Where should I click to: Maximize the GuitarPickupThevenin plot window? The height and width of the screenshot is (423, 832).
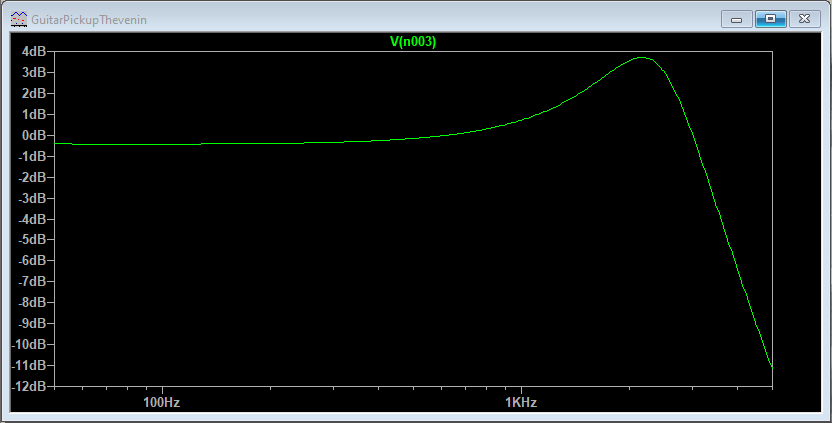[x=770, y=19]
